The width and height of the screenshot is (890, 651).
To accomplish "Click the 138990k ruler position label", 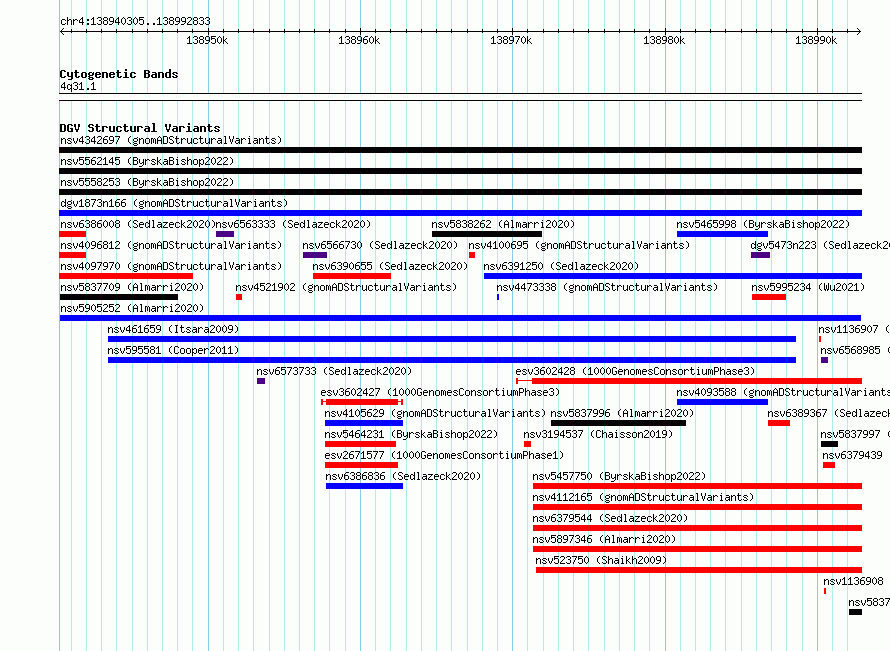I will [x=816, y=40].
